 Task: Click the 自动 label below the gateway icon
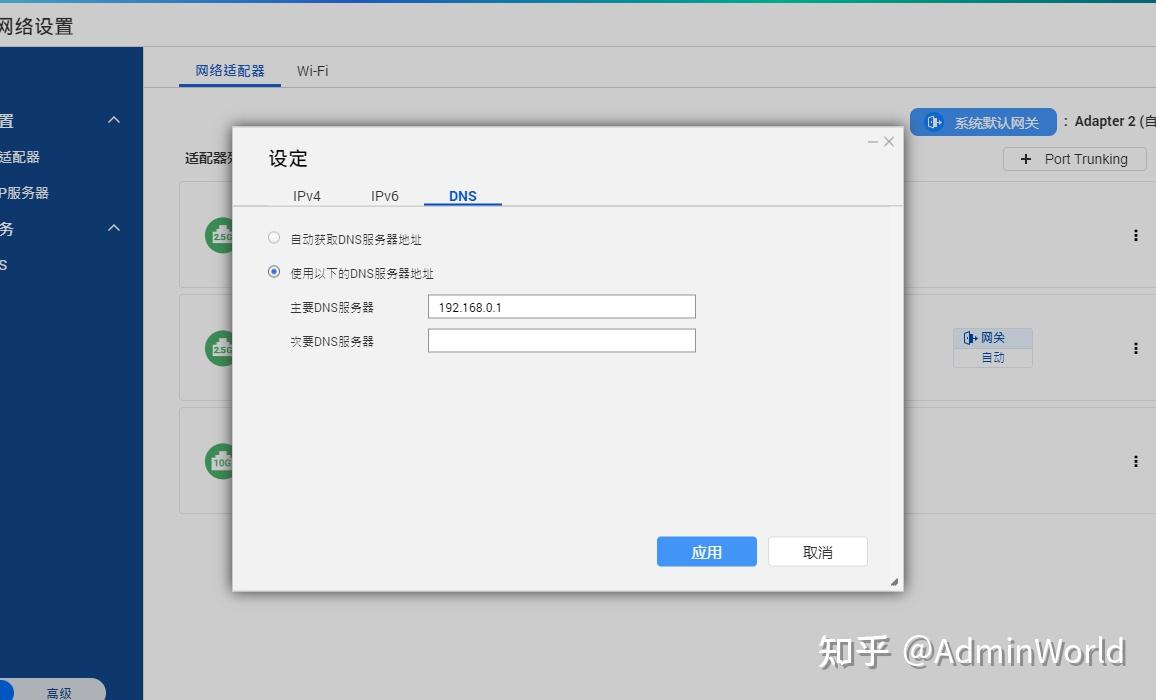click(x=991, y=356)
